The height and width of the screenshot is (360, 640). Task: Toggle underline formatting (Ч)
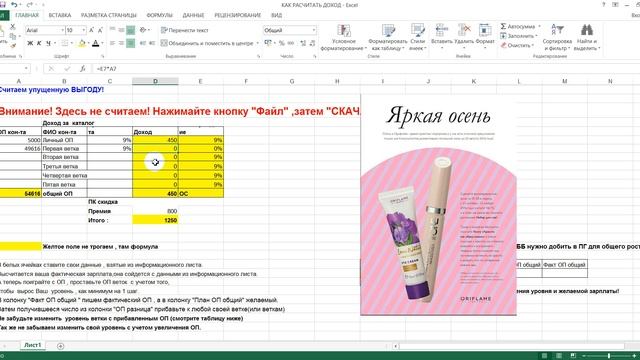pyautogui.click(x=48, y=43)
